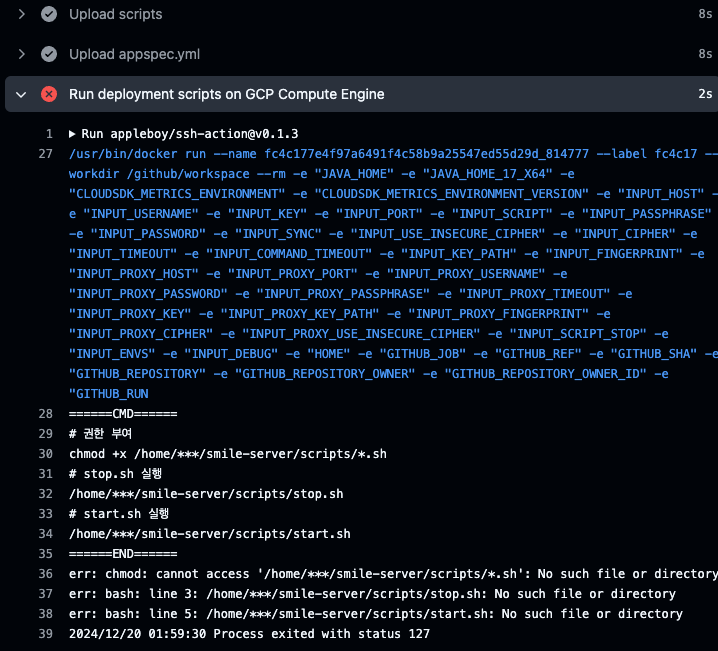Expand the Run appleboy/ssh-action@v0.1.3 group
Image resolution: width=718 pixels, height=651 pixels.
(x=72, y=134)
